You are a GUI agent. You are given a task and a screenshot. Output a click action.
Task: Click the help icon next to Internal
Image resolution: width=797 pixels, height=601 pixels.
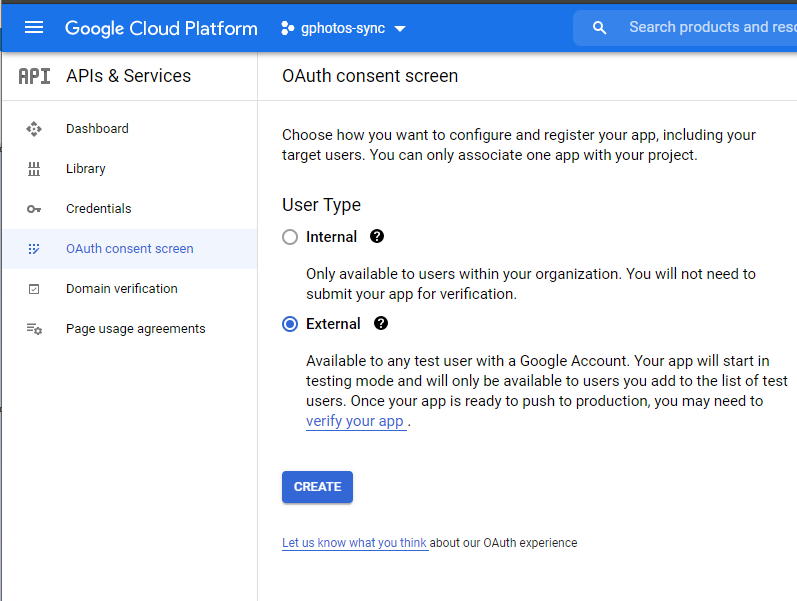click(x=377, y=237)
